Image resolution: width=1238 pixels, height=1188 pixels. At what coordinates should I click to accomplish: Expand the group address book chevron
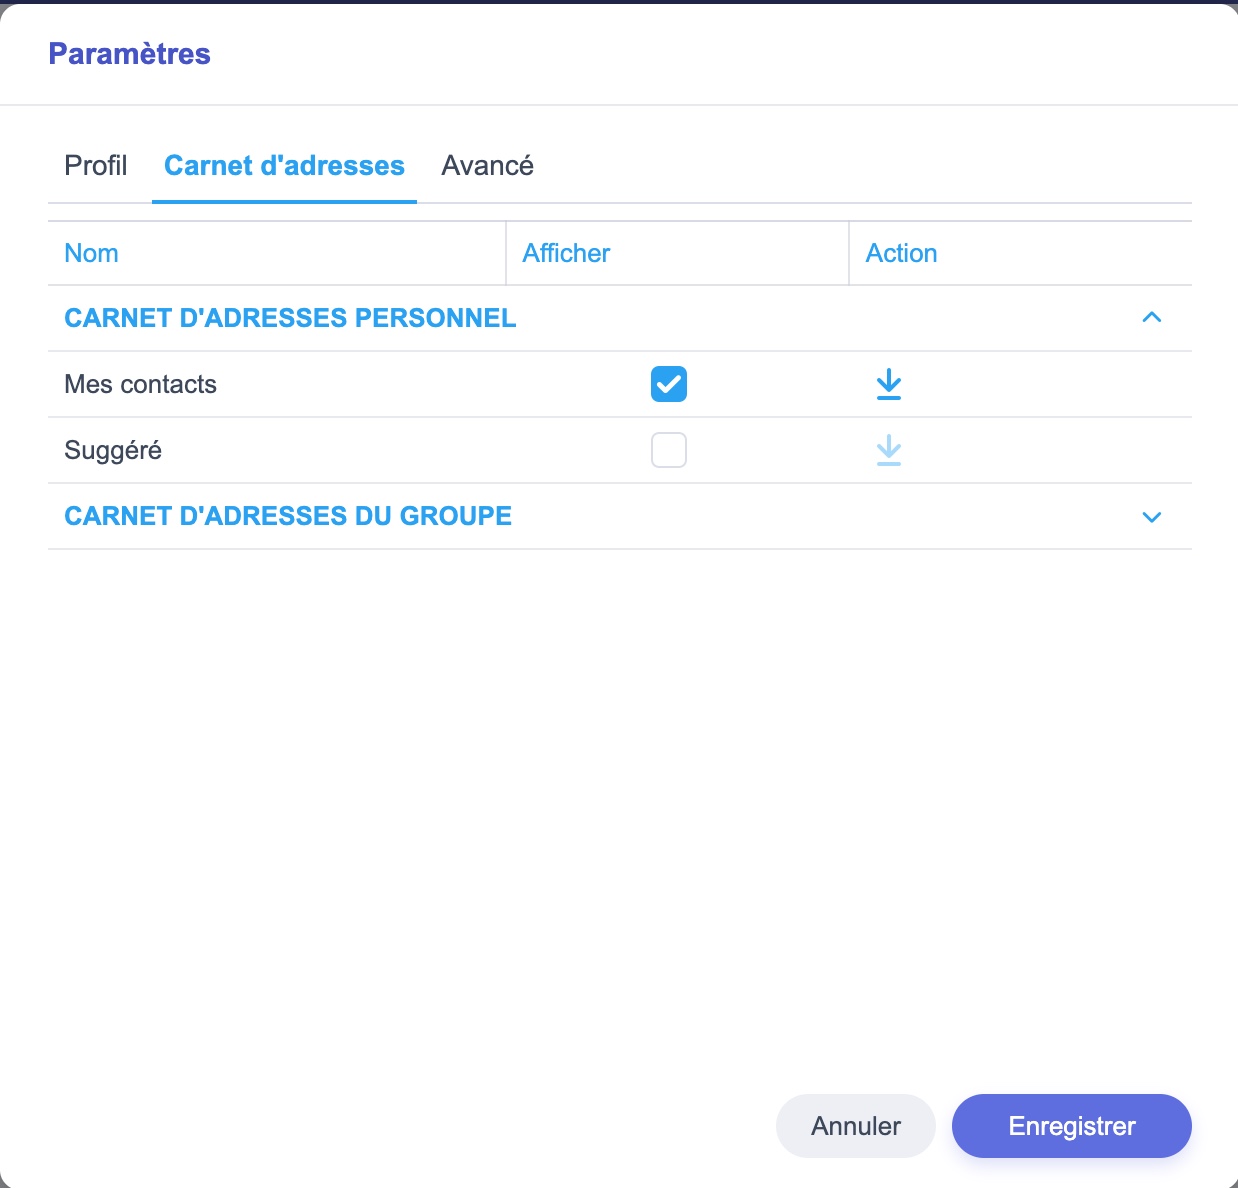point(1151,517)
